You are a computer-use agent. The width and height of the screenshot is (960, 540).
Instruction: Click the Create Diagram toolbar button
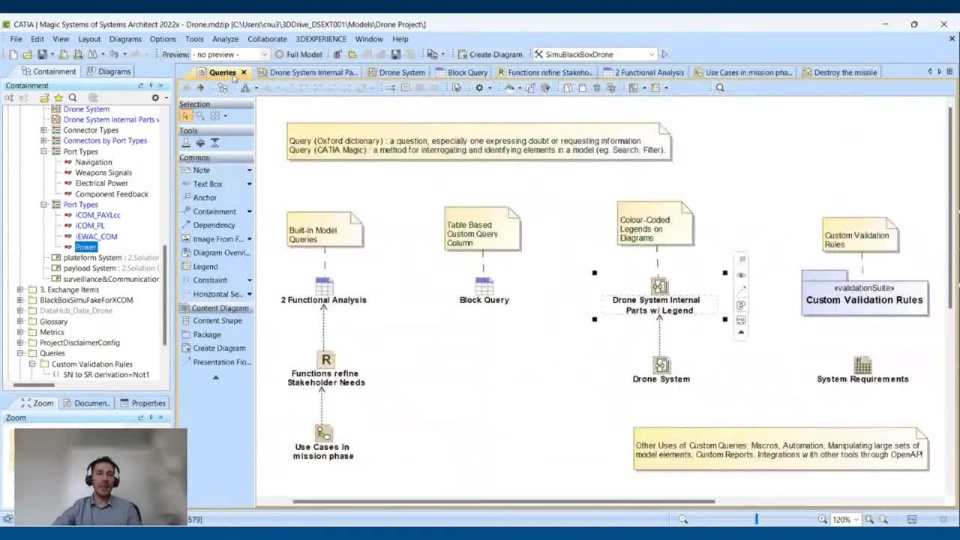[x=490, y=54]
